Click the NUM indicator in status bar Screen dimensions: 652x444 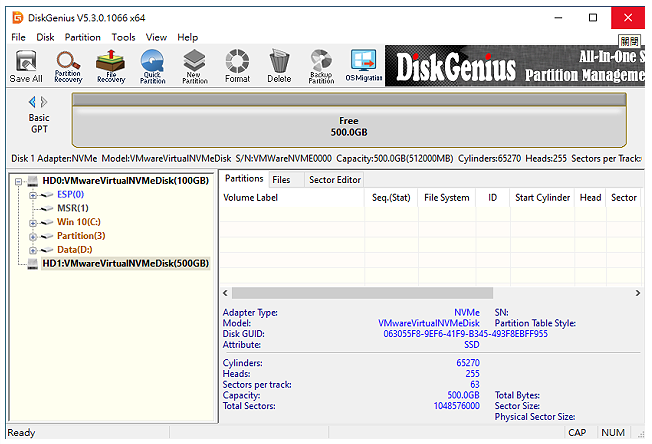click(613, 433)
